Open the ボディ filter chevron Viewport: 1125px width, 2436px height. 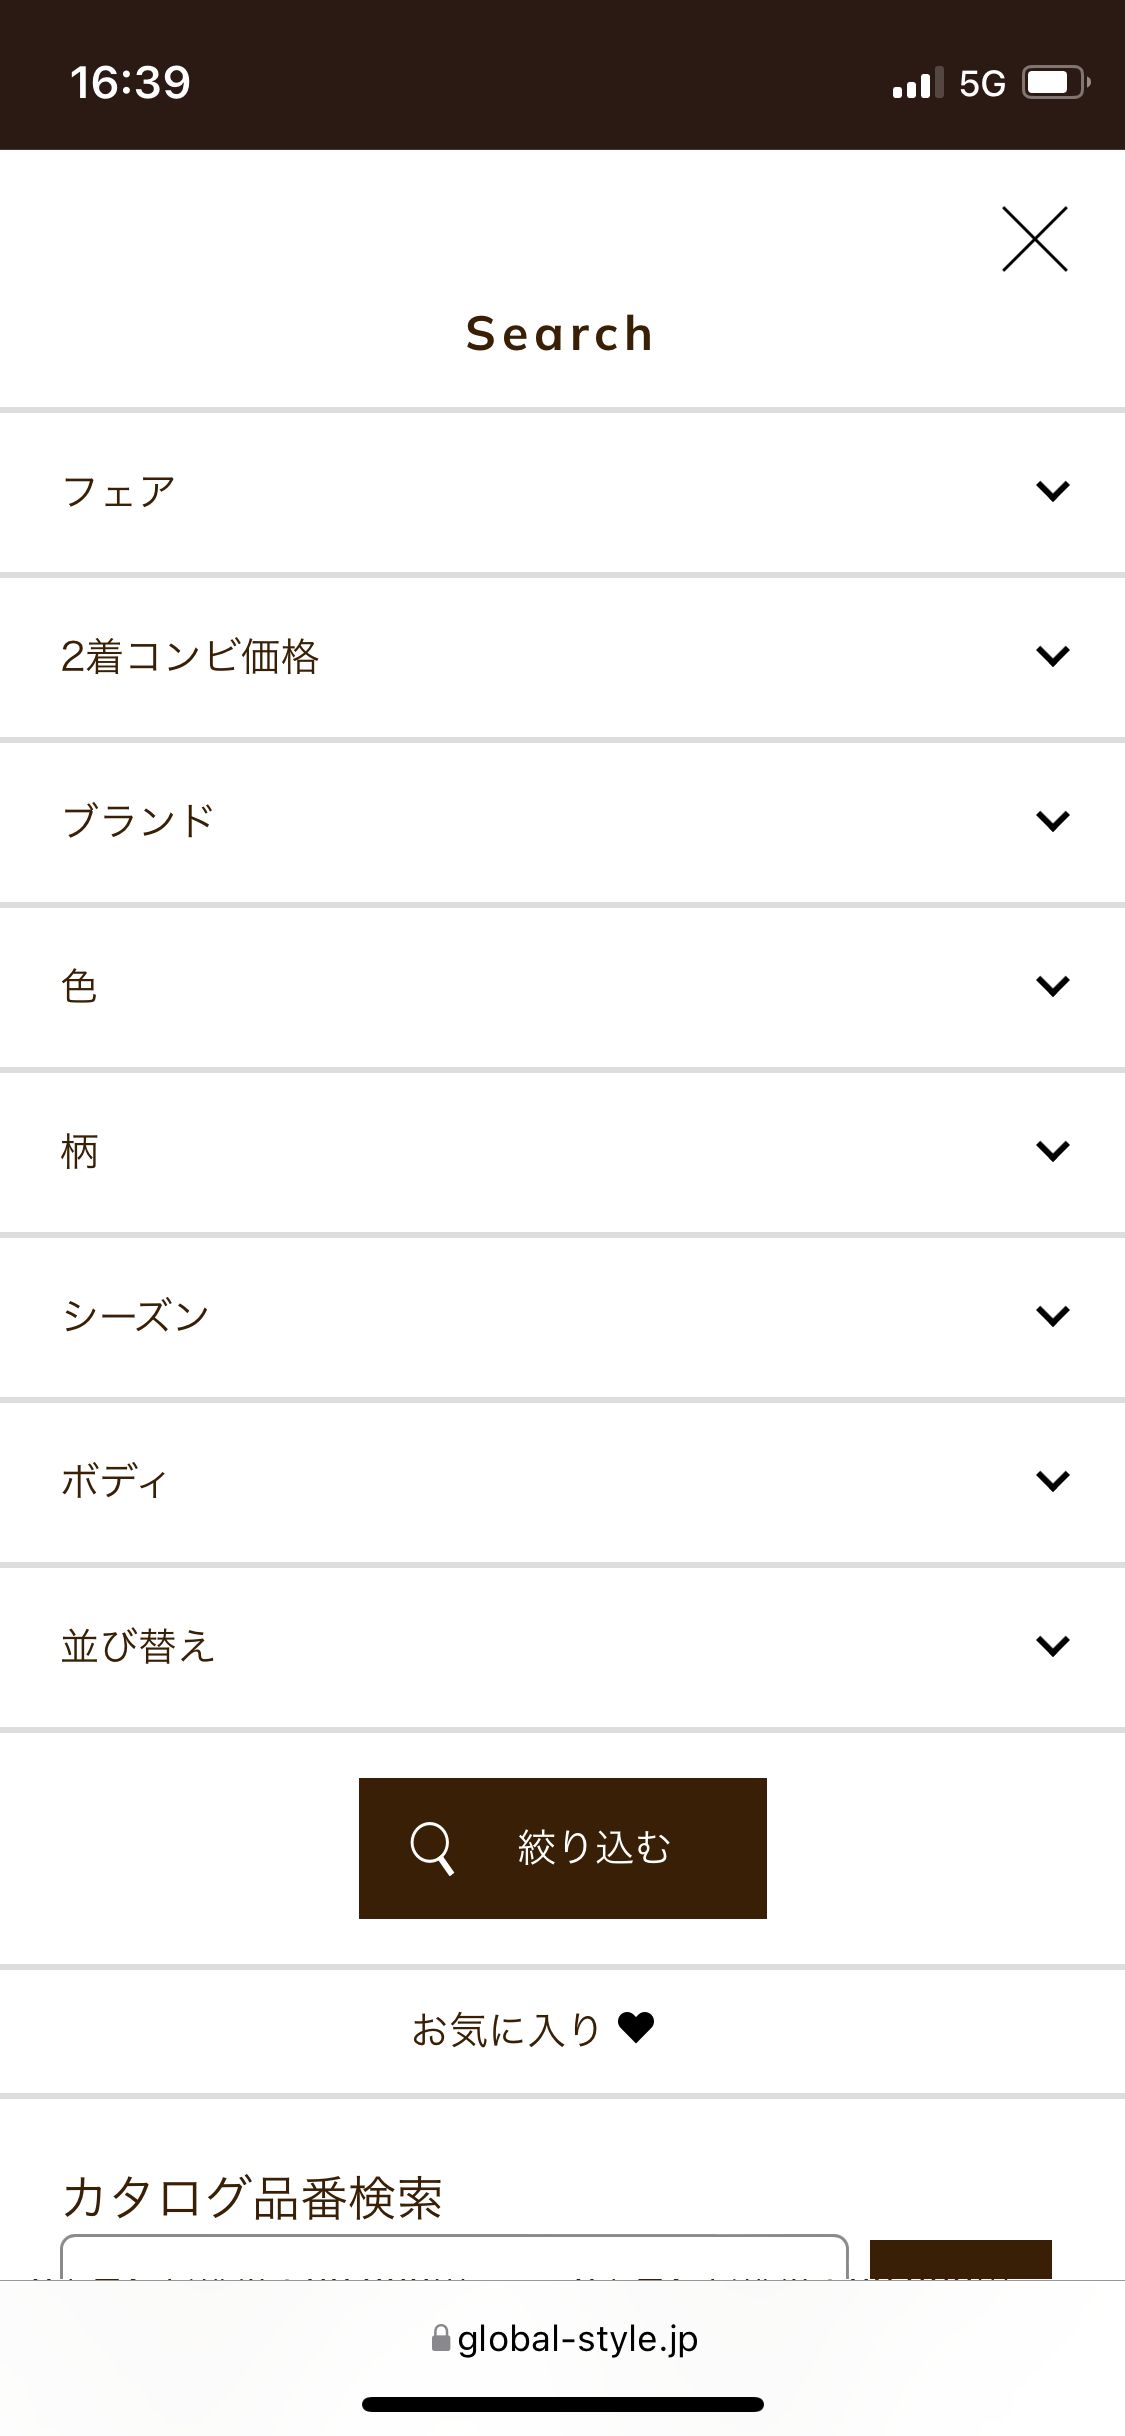point(1053,1481)
